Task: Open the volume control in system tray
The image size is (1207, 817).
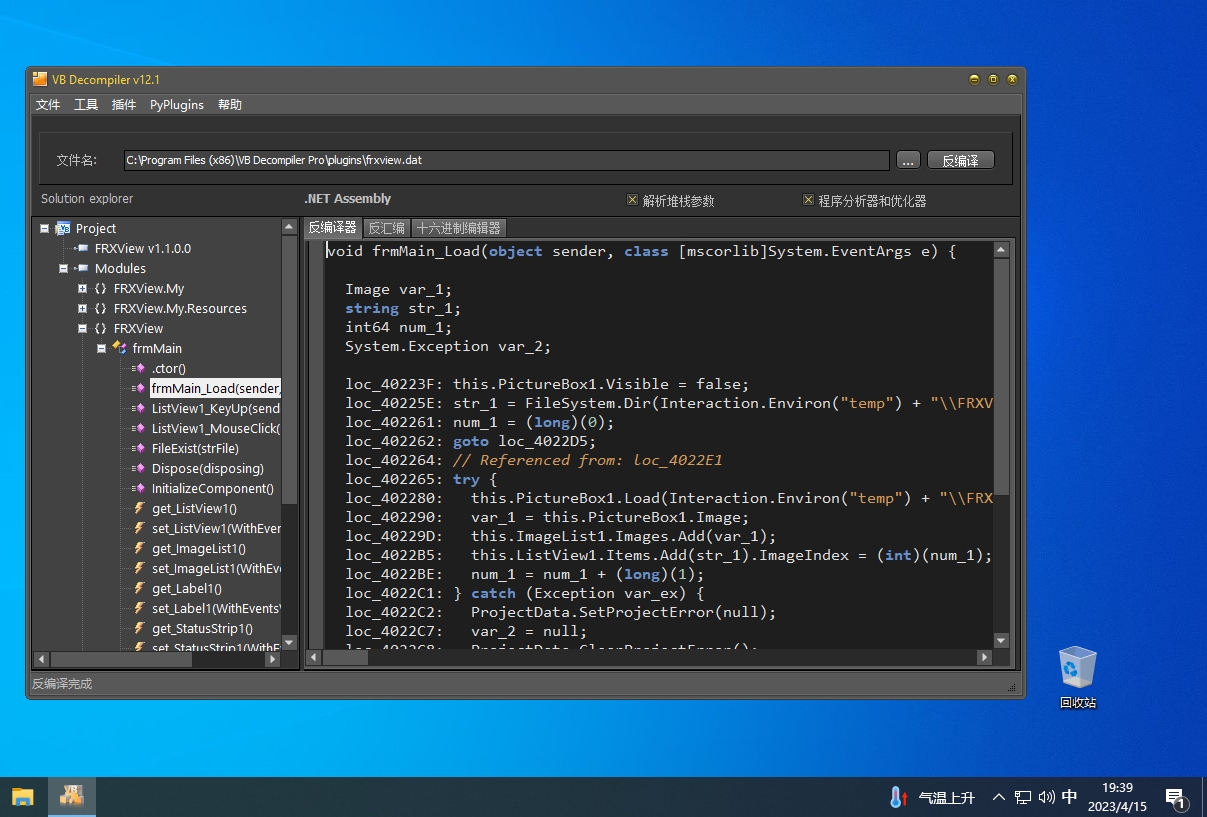Action: click(x=1046, y=797)
